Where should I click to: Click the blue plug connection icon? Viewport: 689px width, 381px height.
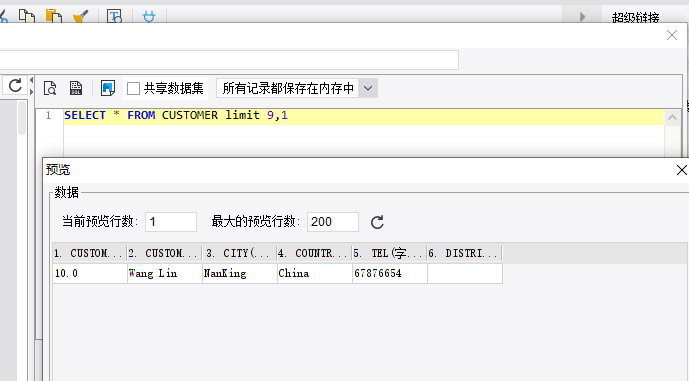pos(149,17)
